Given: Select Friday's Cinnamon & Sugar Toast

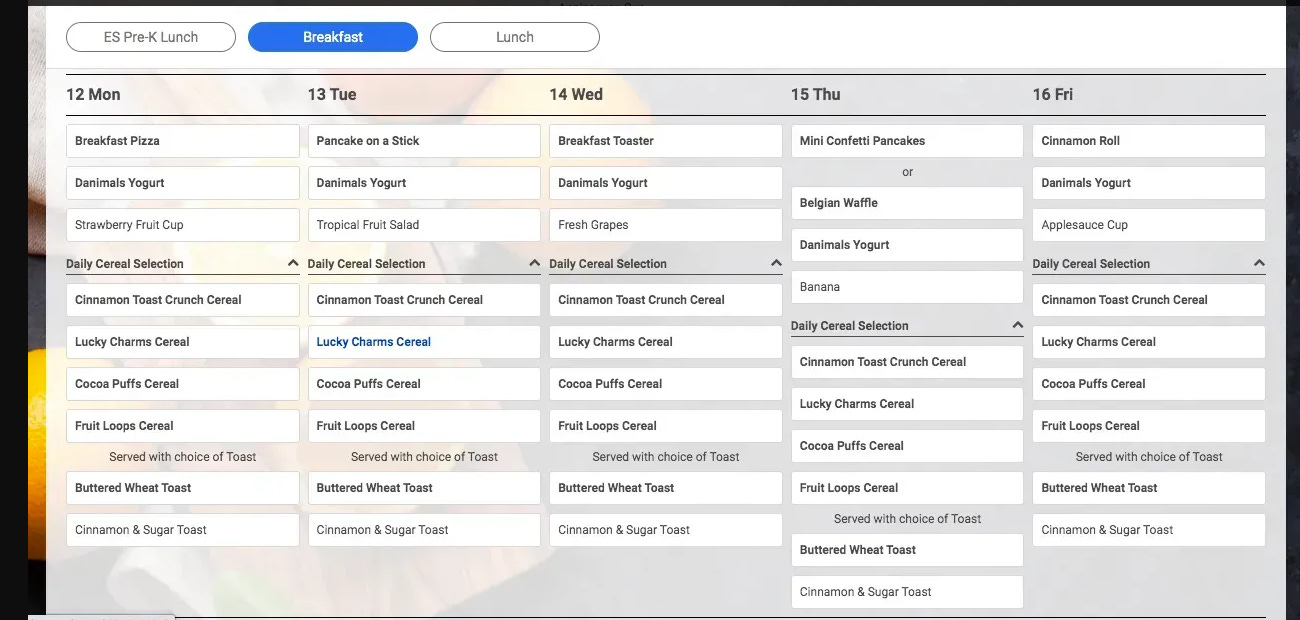Looking at the screenshot, I should tap(1149, 530).
